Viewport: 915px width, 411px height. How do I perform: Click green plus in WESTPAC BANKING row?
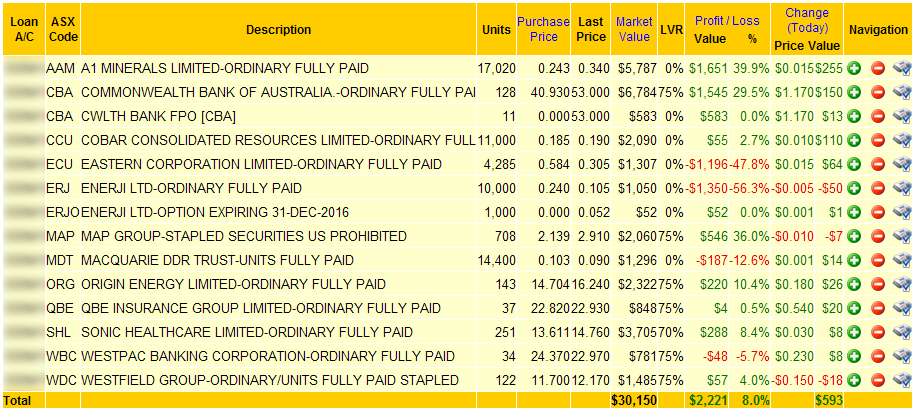click(854, 356)
